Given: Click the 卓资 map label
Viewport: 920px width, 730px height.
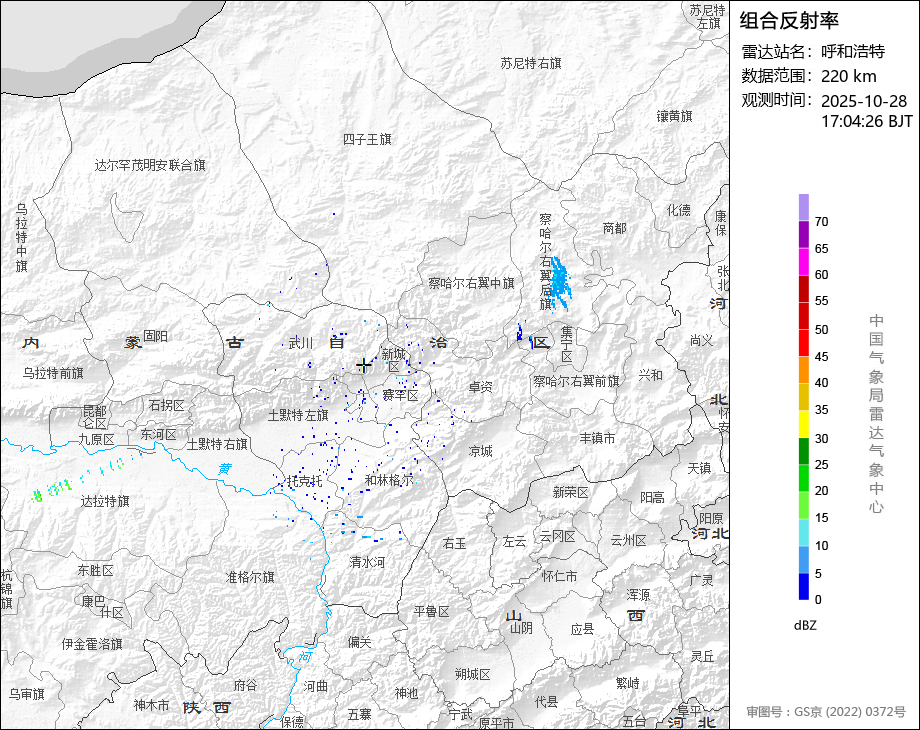Looking at the screenshot, I should pyautogui.click(x=481, y=387).
